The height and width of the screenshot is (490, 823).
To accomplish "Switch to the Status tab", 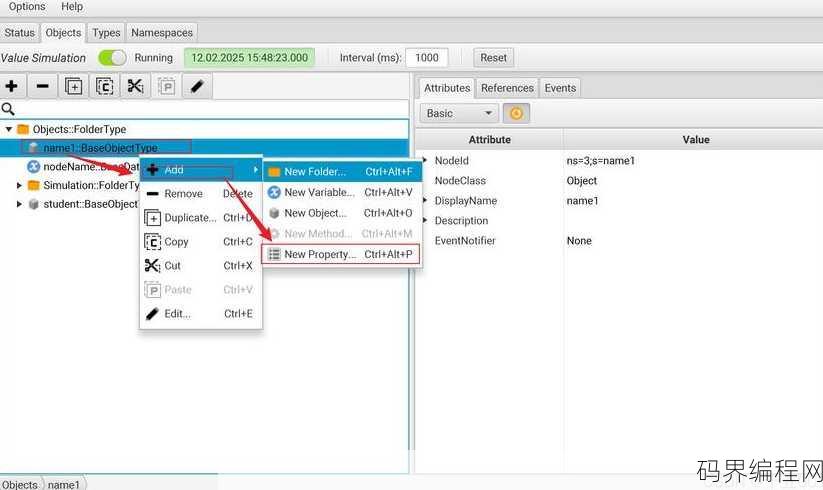I will [x=19, y=33].
